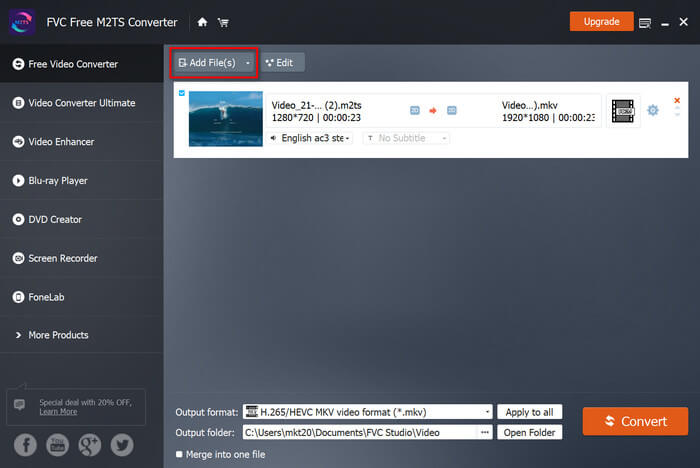Click the output resolution 1920*1080 text
Screen dimensions: 700x468
525,118
